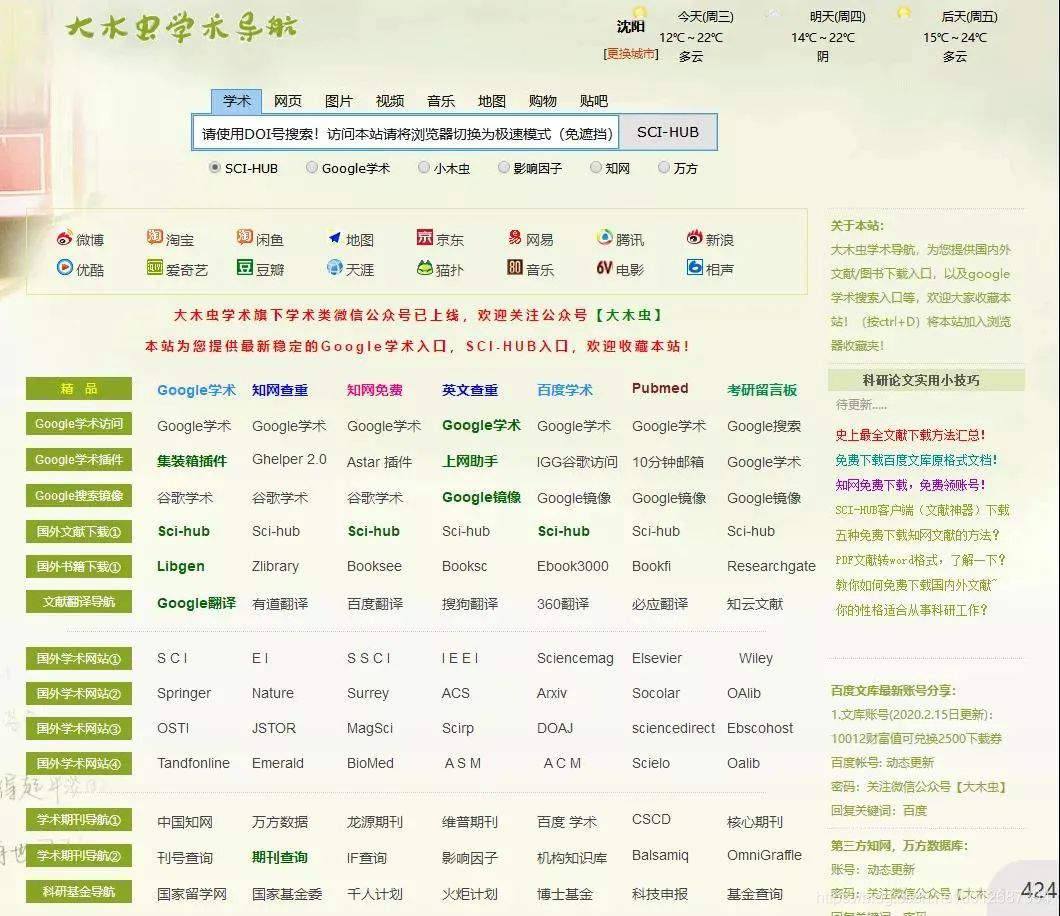Open the 国外文献下载① category button
This screenshot has height=916, width=1060.
78,531
